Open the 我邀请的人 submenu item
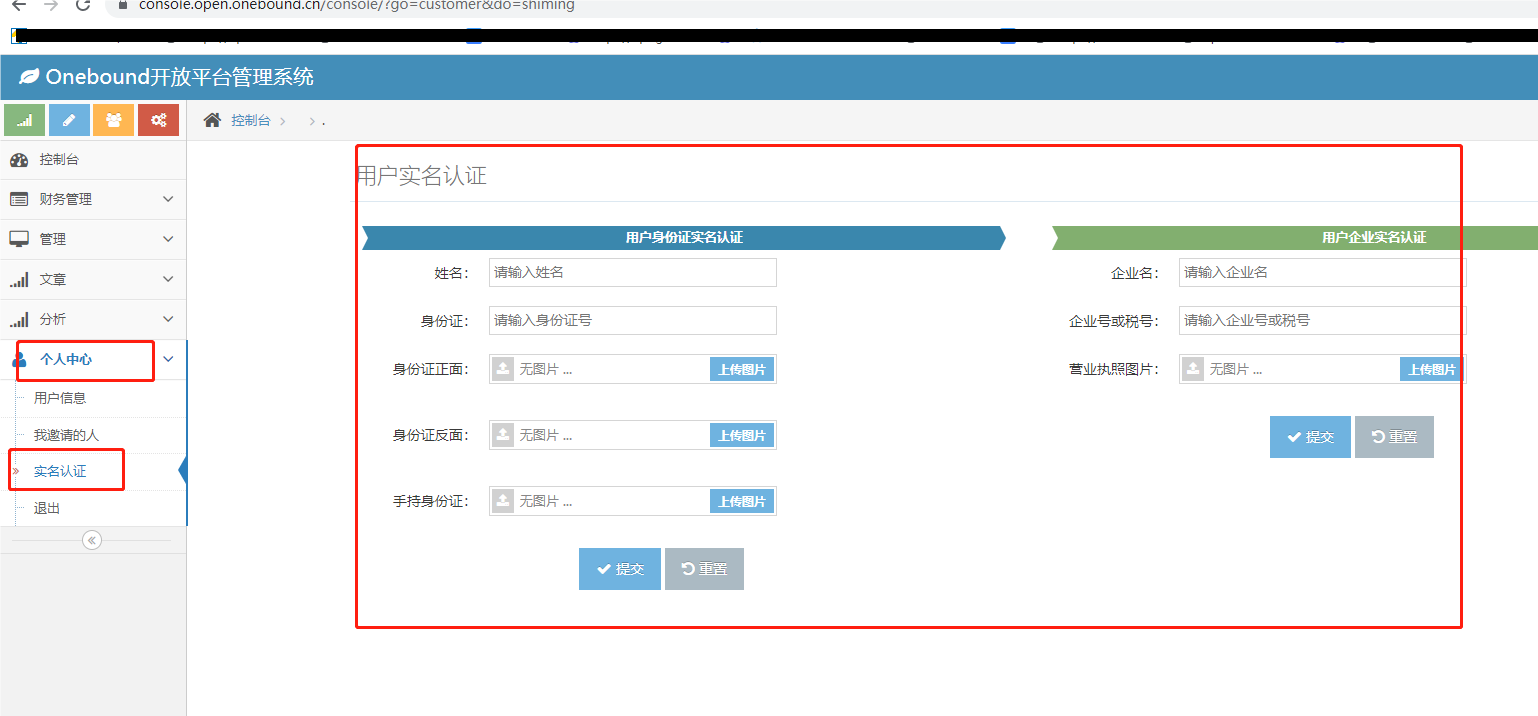1538x716 pixels. (x=66, y=436)
